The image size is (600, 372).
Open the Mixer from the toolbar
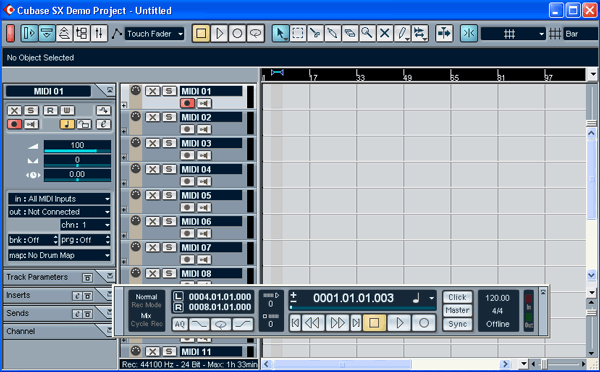[x=99, y=34]
